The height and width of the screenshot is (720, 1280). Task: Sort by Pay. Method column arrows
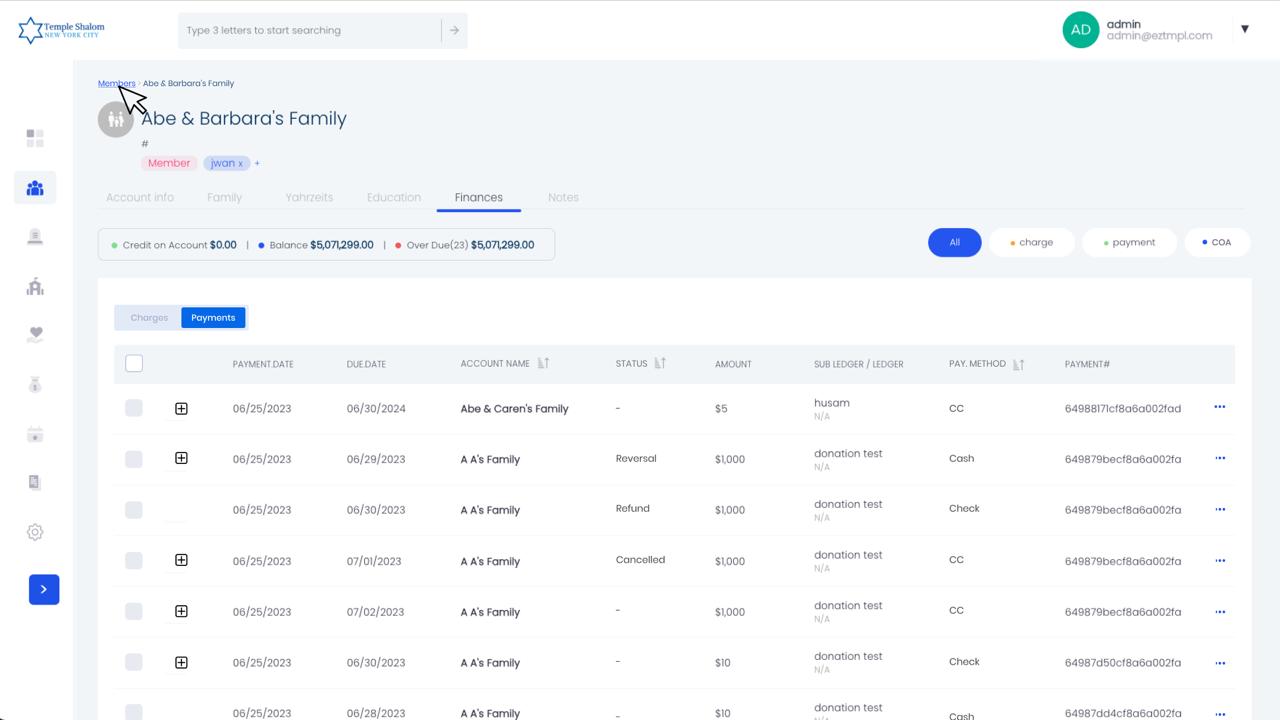click(x=1018, y=364)
